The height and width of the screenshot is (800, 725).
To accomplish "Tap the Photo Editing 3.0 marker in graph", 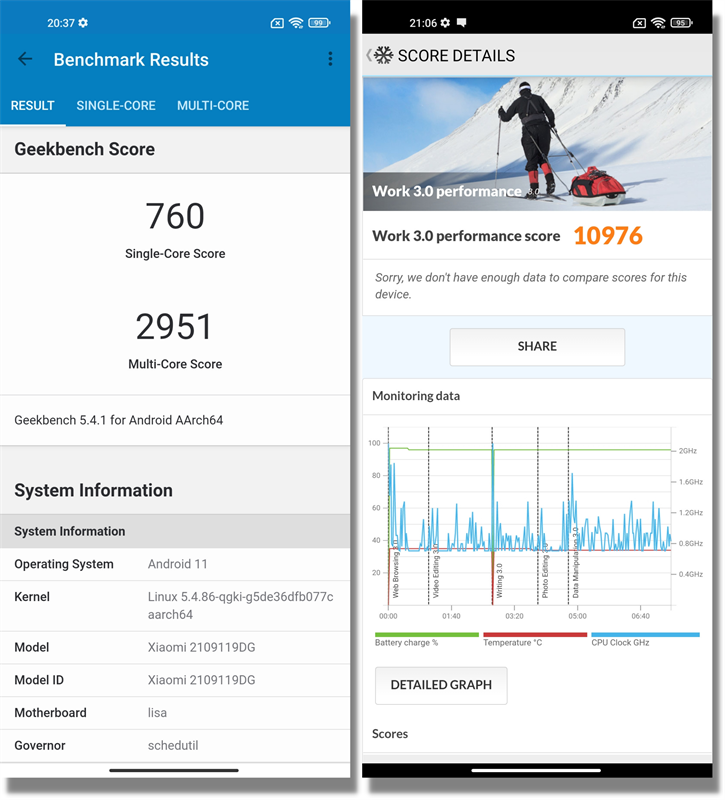I will click(x=545, y=571).
